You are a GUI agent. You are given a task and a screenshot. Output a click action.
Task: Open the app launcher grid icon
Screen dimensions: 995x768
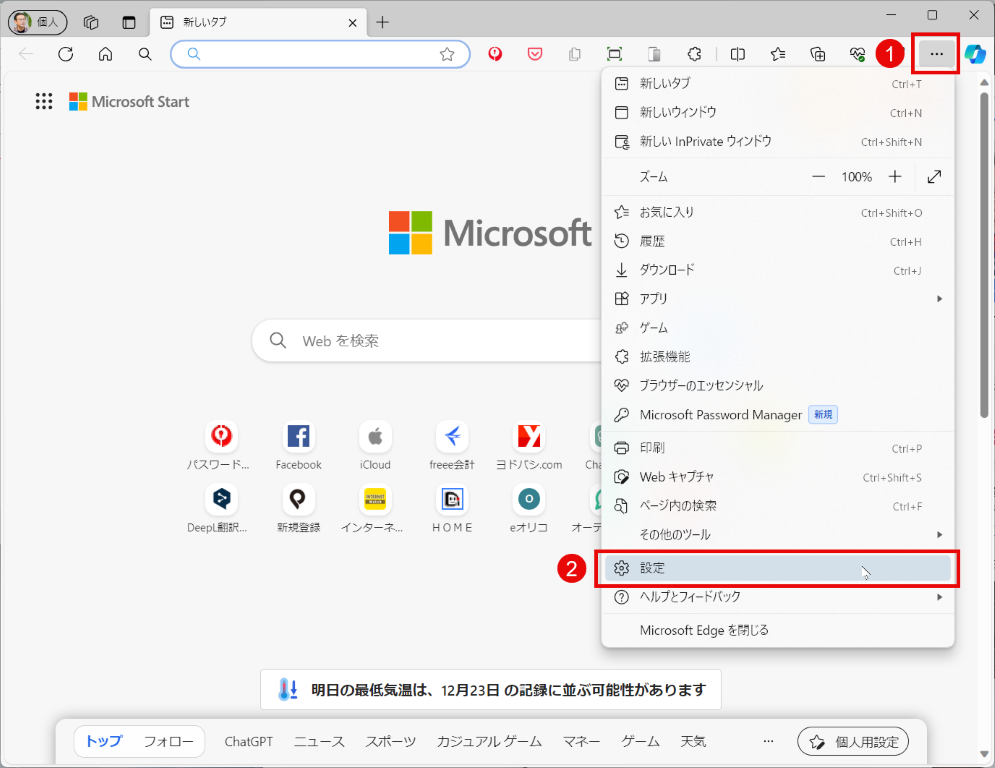click(x=44, y=101)
